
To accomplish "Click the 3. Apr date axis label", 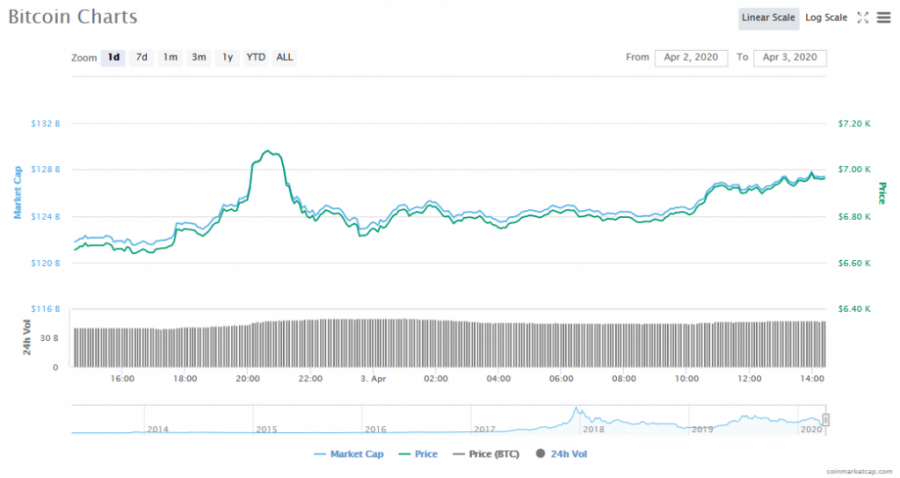I will click(373, 379).
